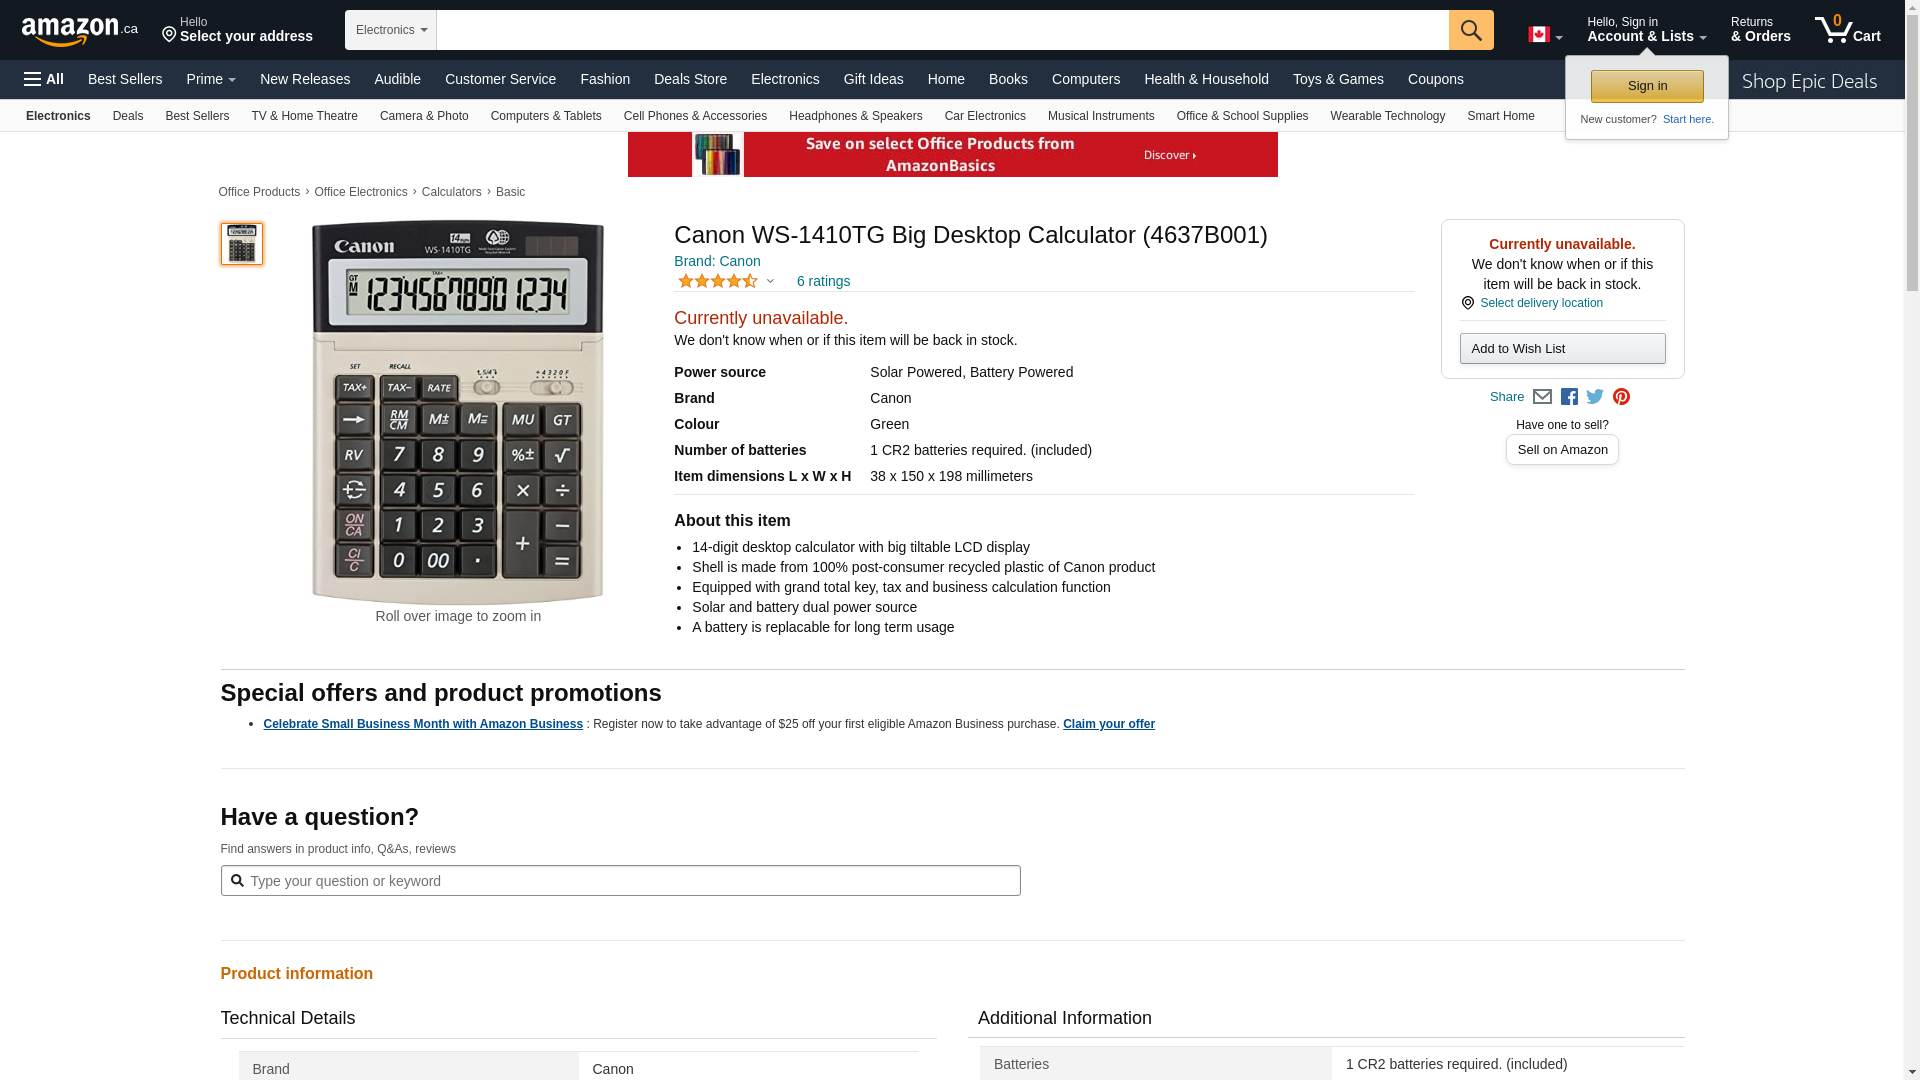Share product on Twitter icon
Viewport: 1920px width, 1080px height.
(1595, 397)
